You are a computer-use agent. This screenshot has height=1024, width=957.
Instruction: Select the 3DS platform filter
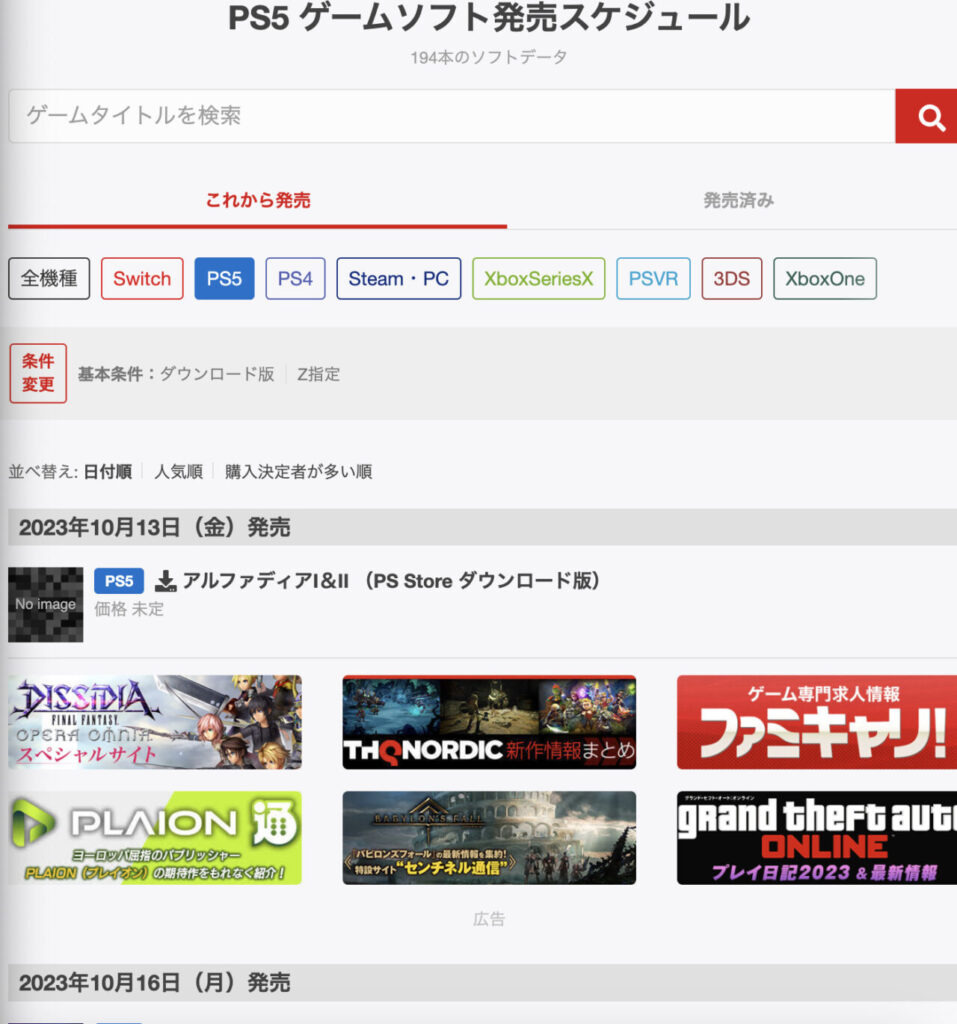pos(732,279)
